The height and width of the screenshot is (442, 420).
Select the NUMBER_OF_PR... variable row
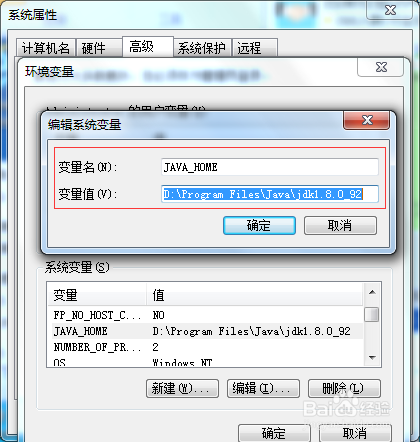205,347
